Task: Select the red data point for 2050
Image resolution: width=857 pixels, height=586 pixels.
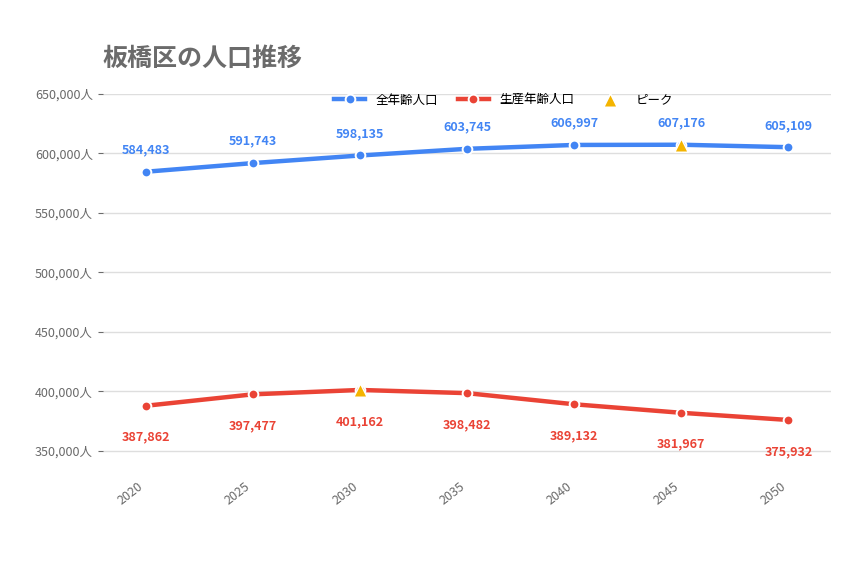Action: (788, 420)
